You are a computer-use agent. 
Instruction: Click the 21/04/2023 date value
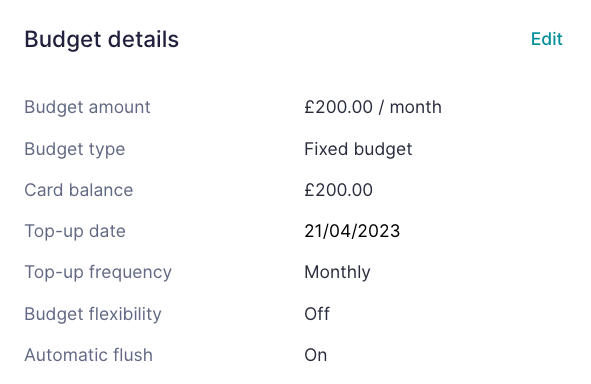(x=352, y=231)
